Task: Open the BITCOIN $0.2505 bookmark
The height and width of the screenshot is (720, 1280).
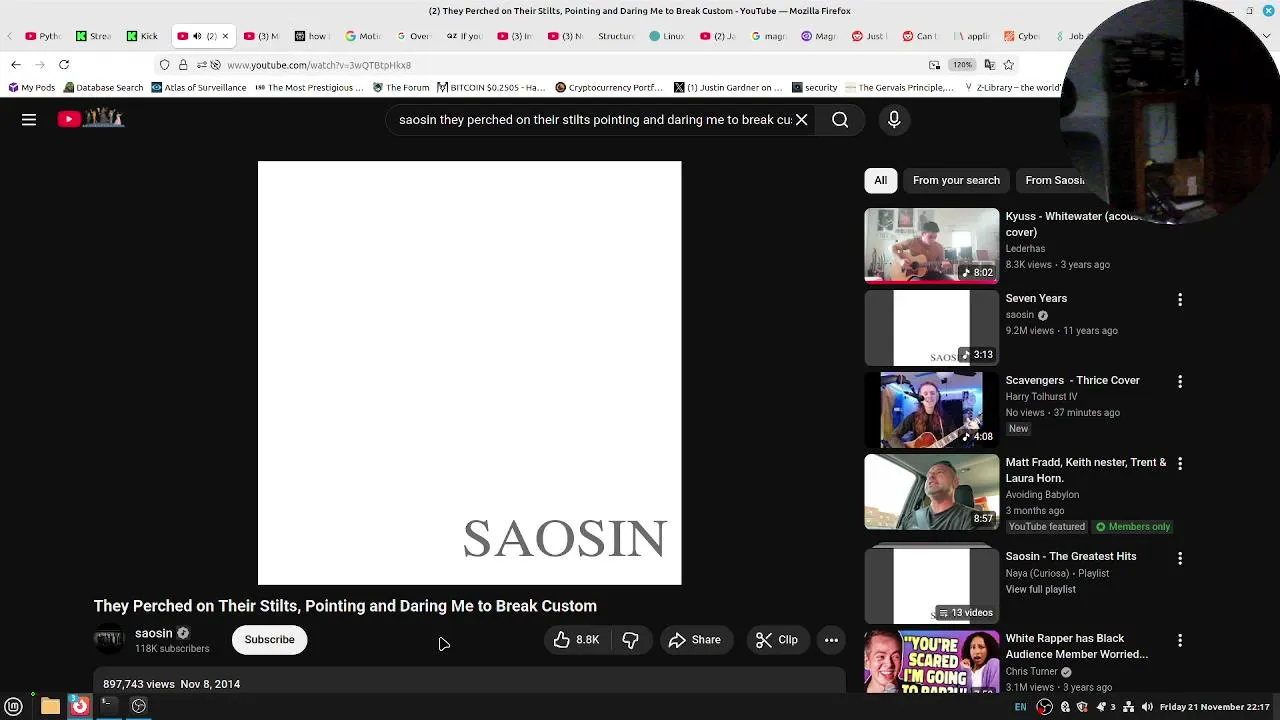Action: [491, 88]
